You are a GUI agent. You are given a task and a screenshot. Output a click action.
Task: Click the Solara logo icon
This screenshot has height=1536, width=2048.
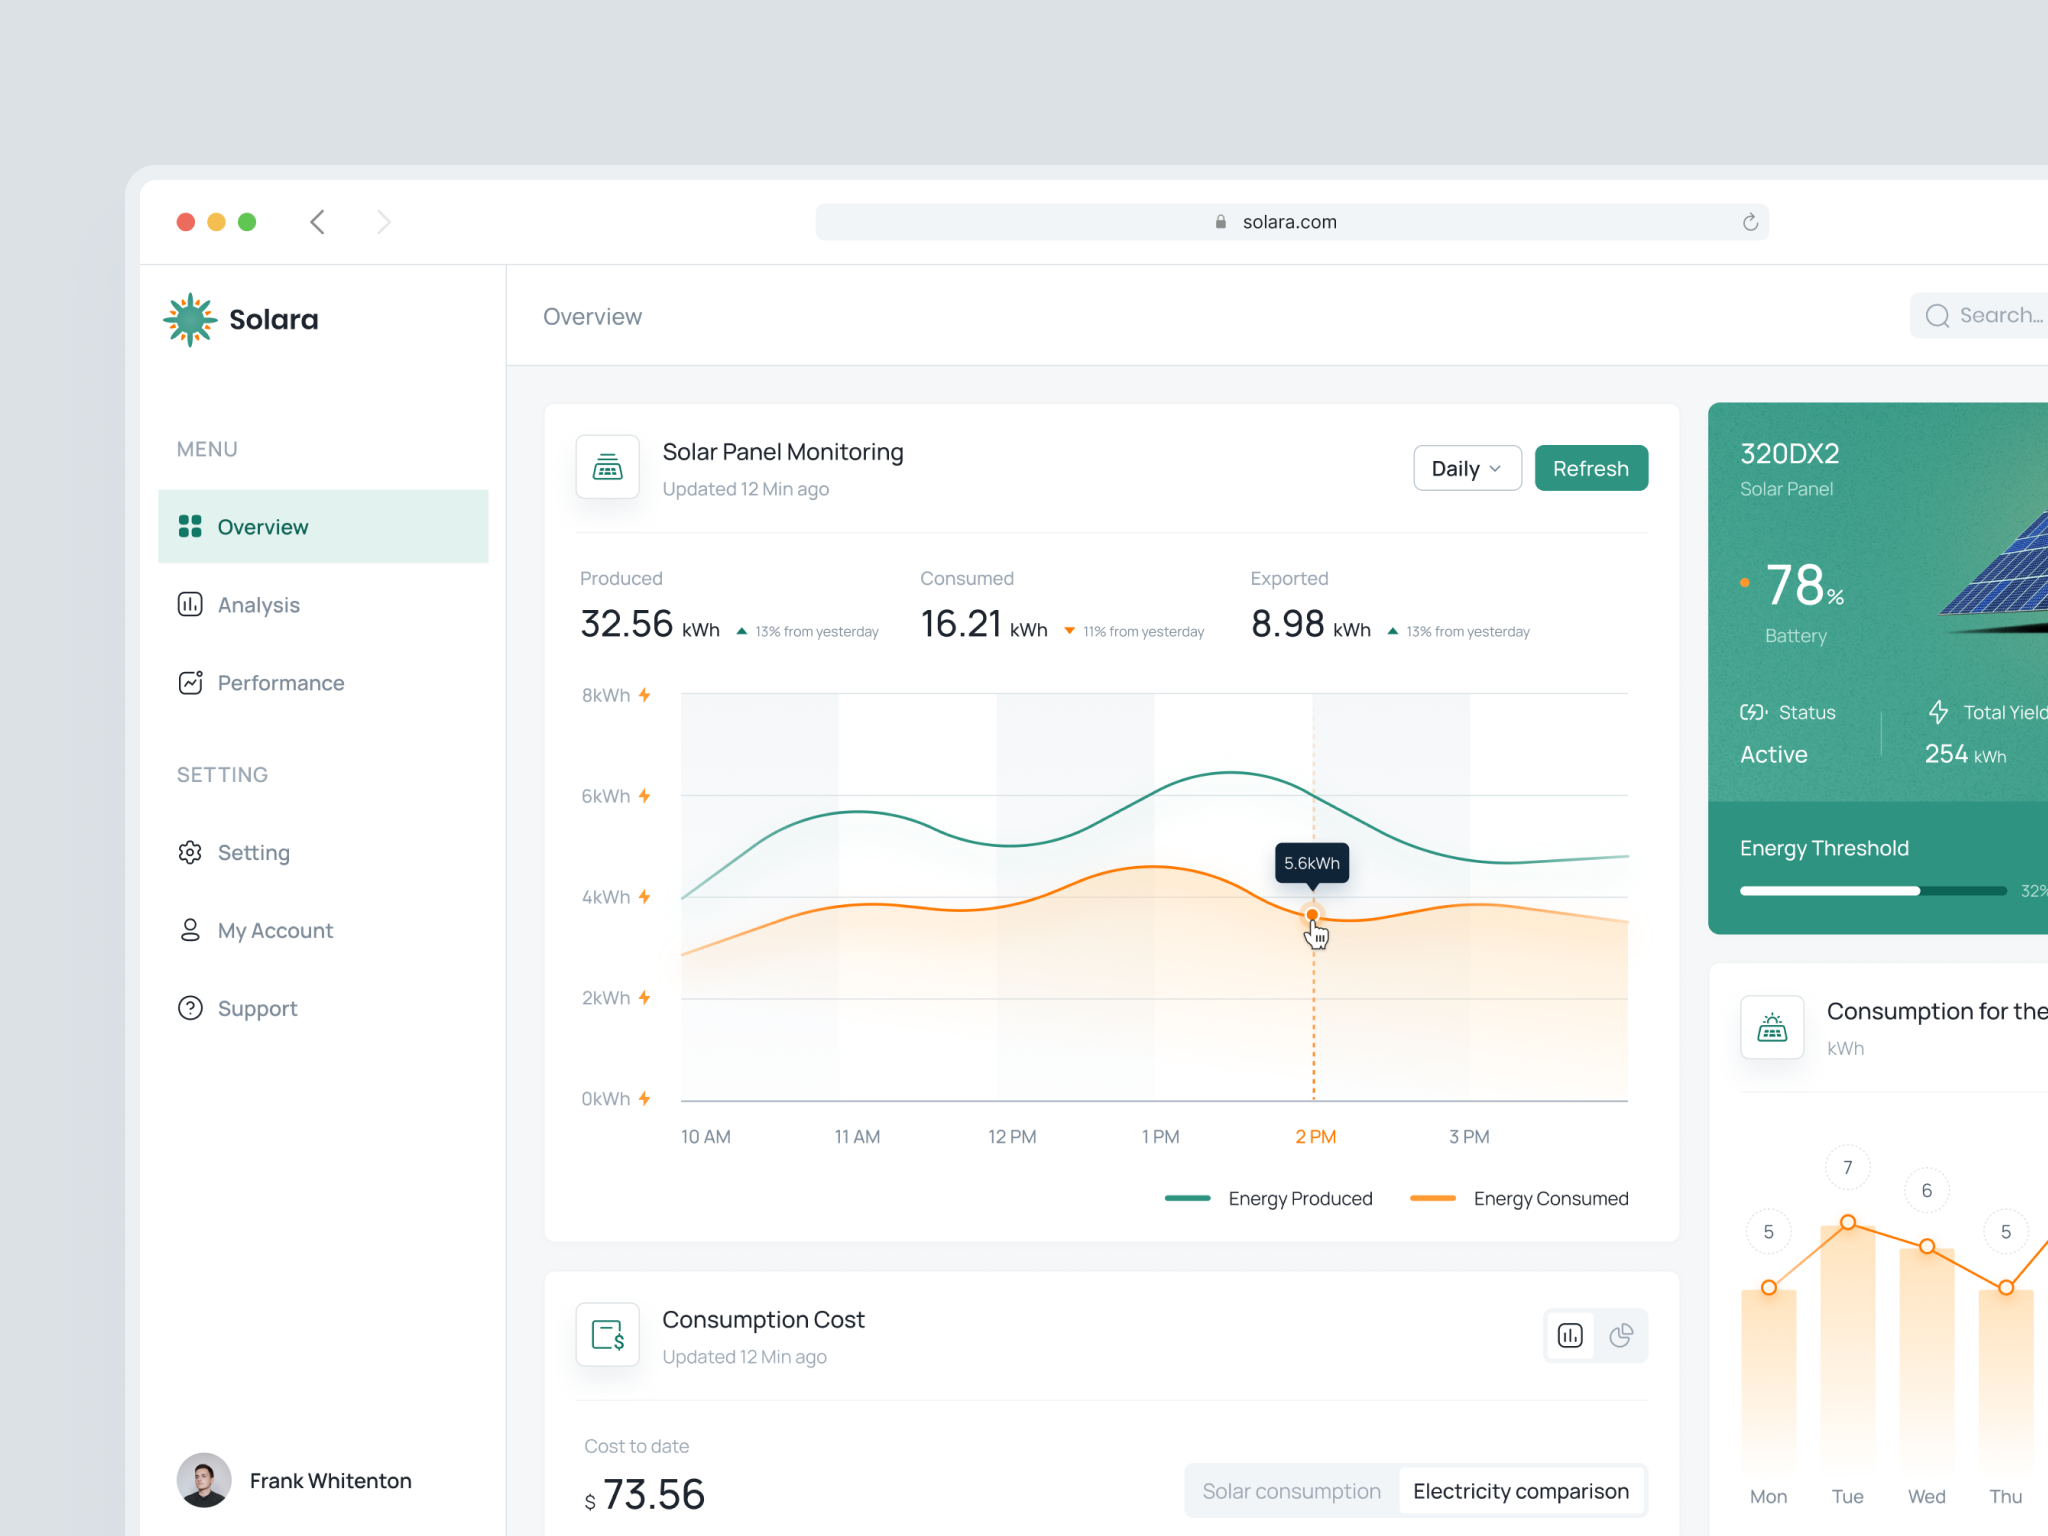tap(190, 319)
